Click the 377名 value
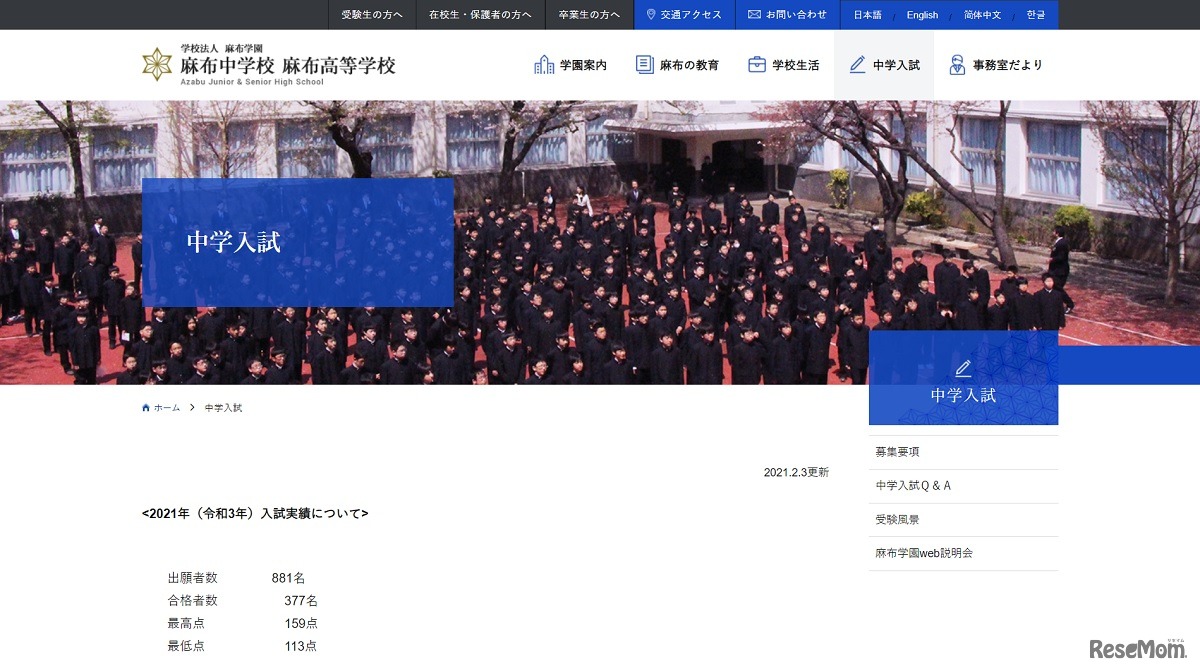This screenshot has height=672, width=1200. tap(301, 601)
